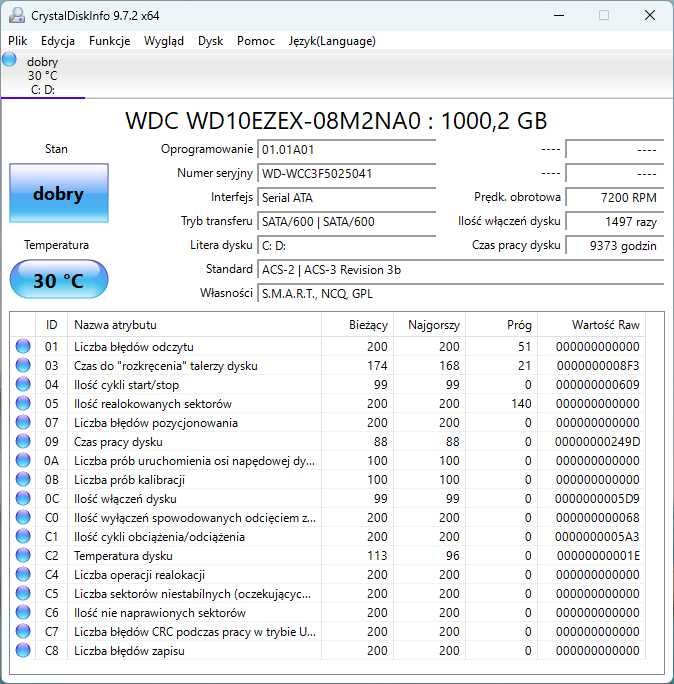The width and height of the screenshot is (674, 684).
Task: Click the status orb for attribute 0C
Action: tap(23, 498)
